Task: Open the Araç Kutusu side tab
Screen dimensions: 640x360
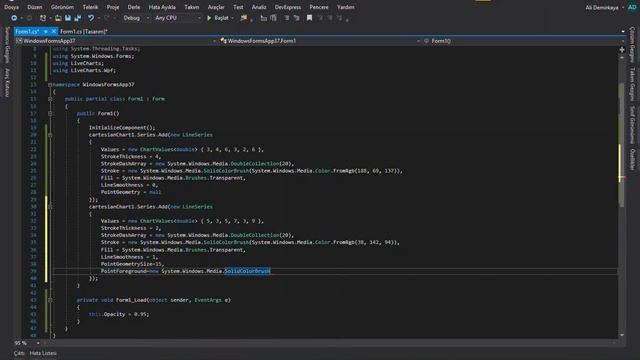Action: point(7,82)
